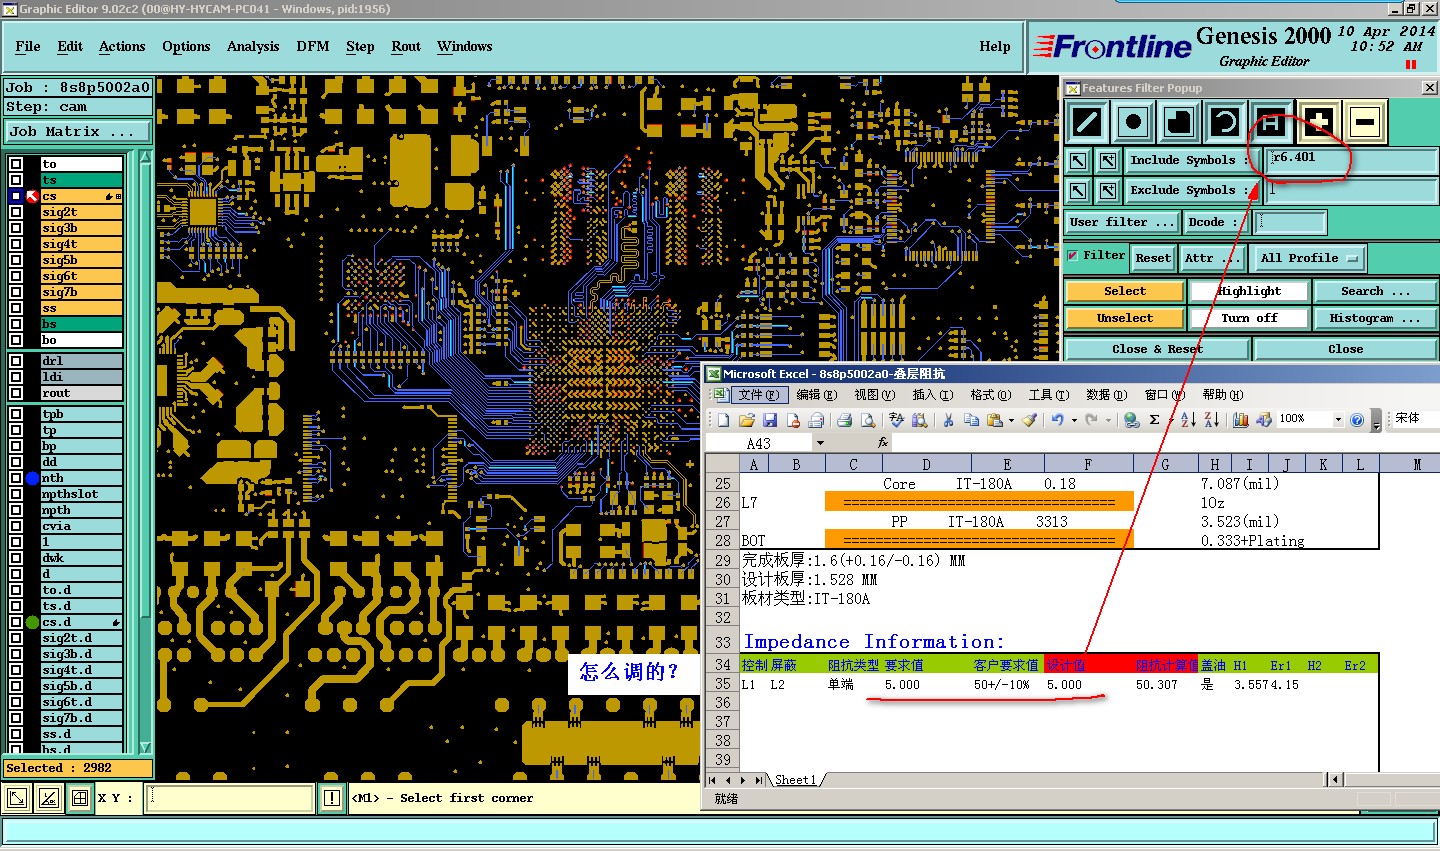The height and width of the screenshot is (851, 1440).
Task: Click the Close & Reset button
Action: click(1157, 349)
